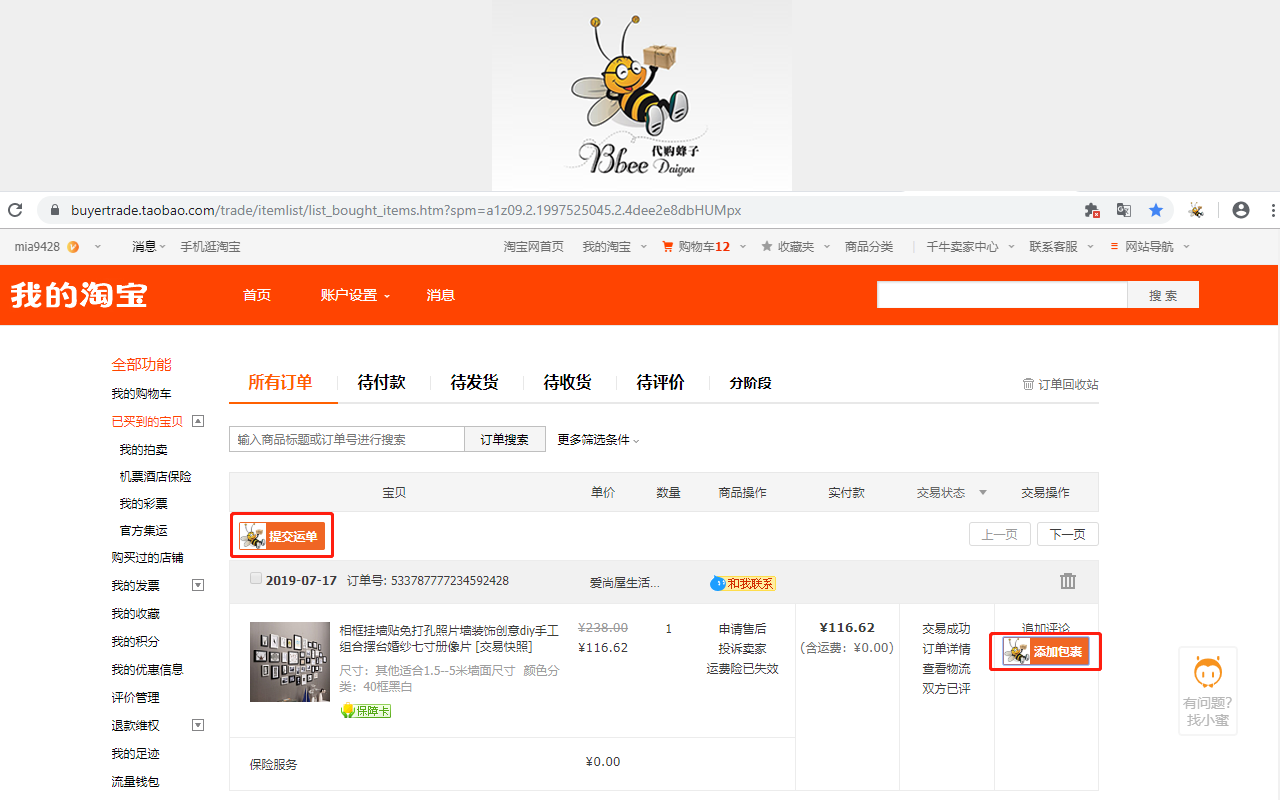
Task: Expand the 我的发票 sidebar section
Action: coord(198,585)
